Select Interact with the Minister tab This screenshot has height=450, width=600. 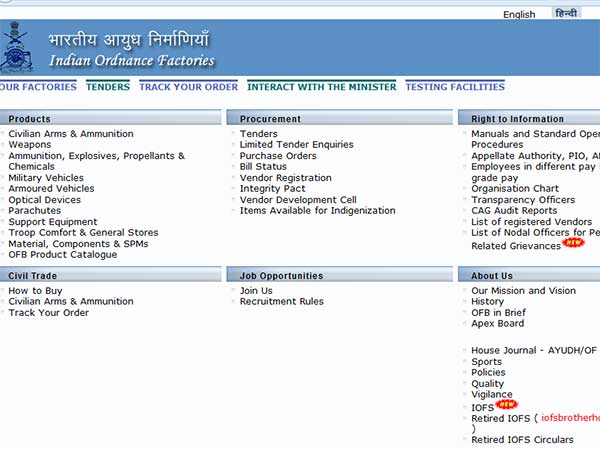pos(321,87)
